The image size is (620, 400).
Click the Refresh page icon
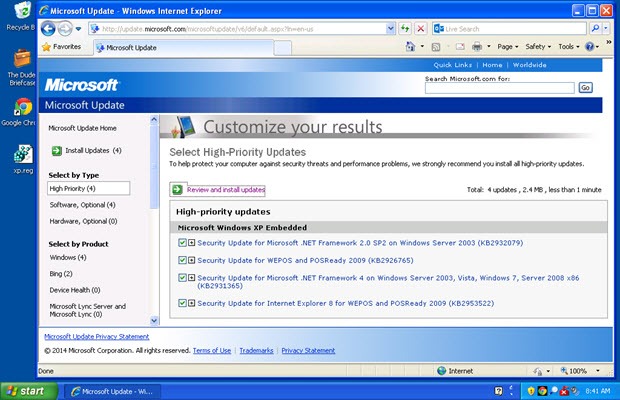[403, 28]
